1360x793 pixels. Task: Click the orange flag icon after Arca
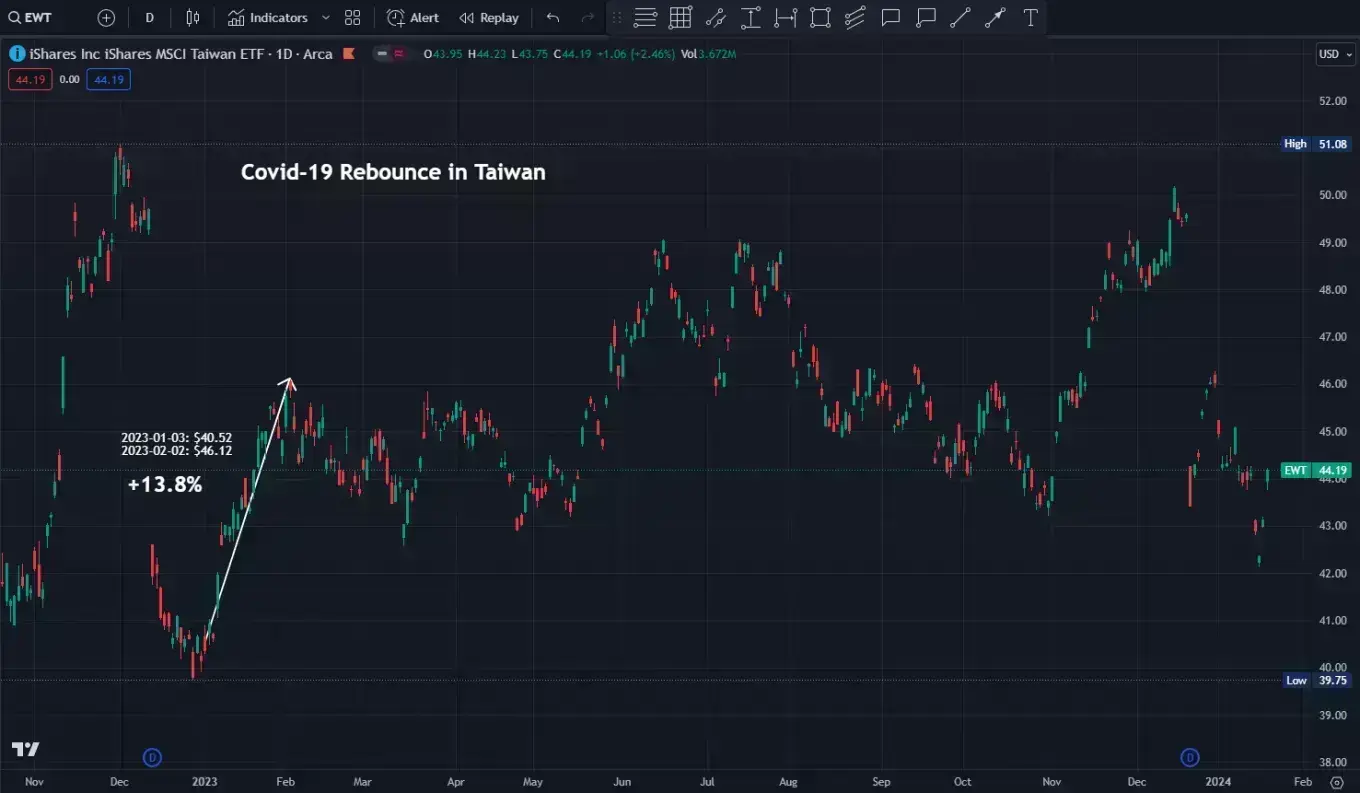pyautogui.click(x=348, y=54)
